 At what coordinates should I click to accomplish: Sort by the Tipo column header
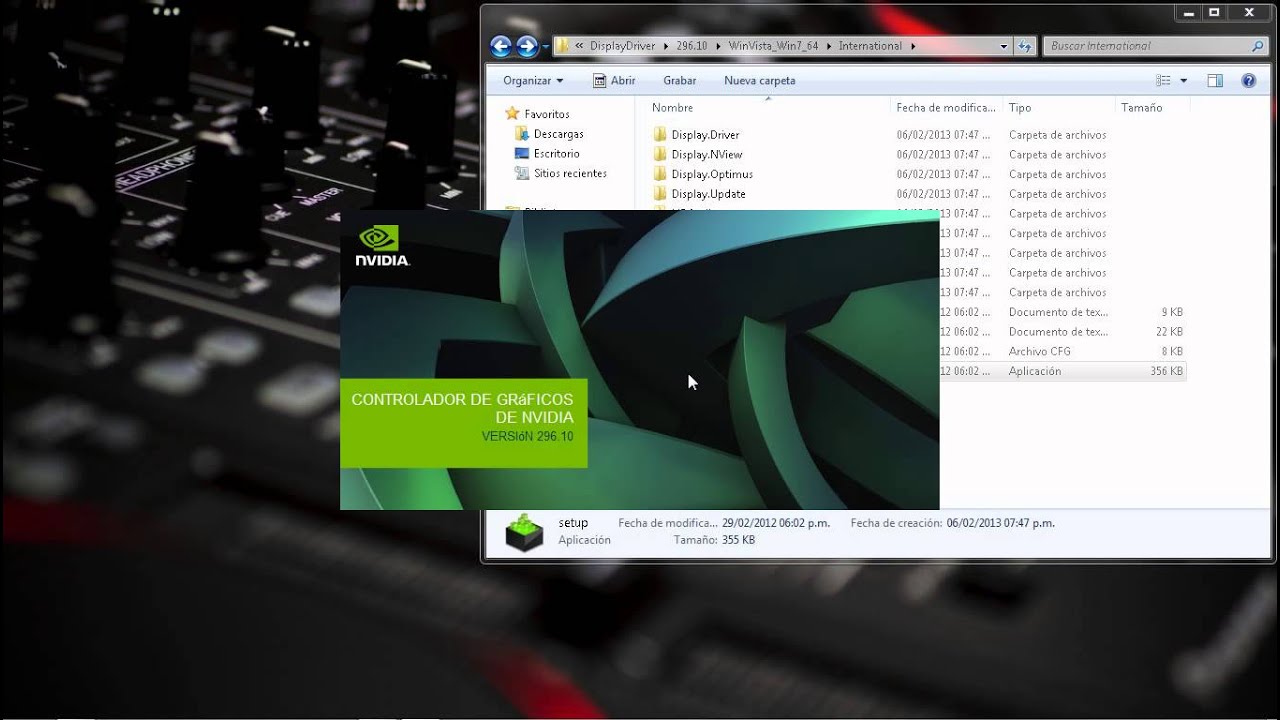tap(1020, 108)
